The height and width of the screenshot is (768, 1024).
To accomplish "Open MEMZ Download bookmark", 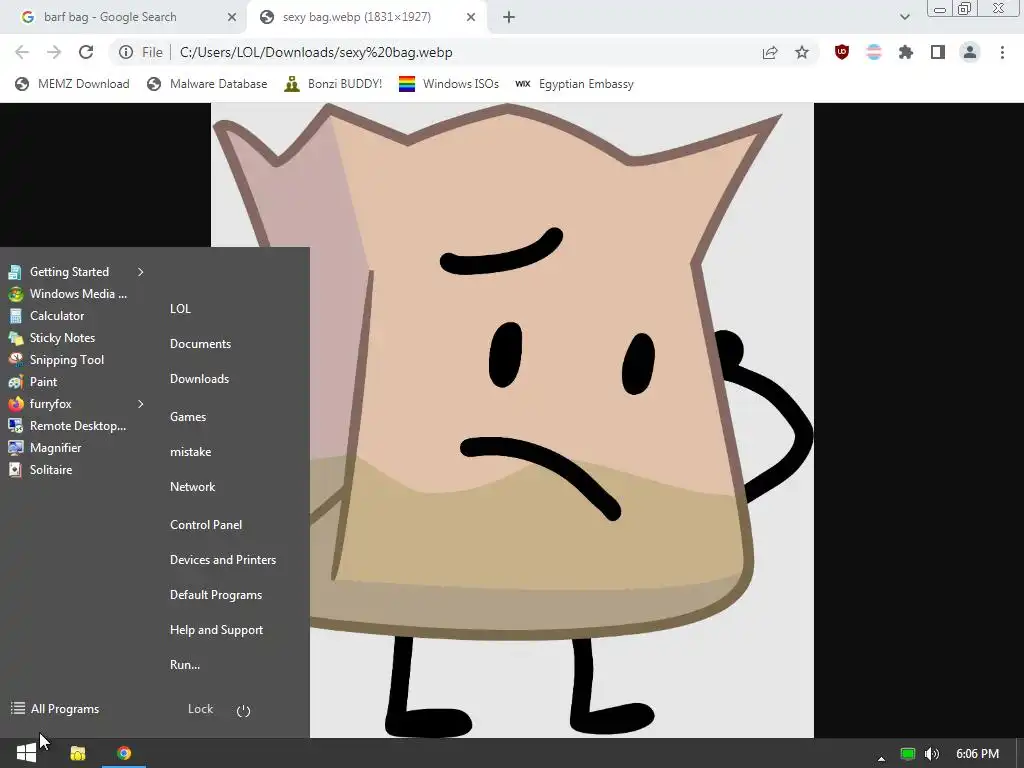I will pyautogui.click(x=72, y=84).
